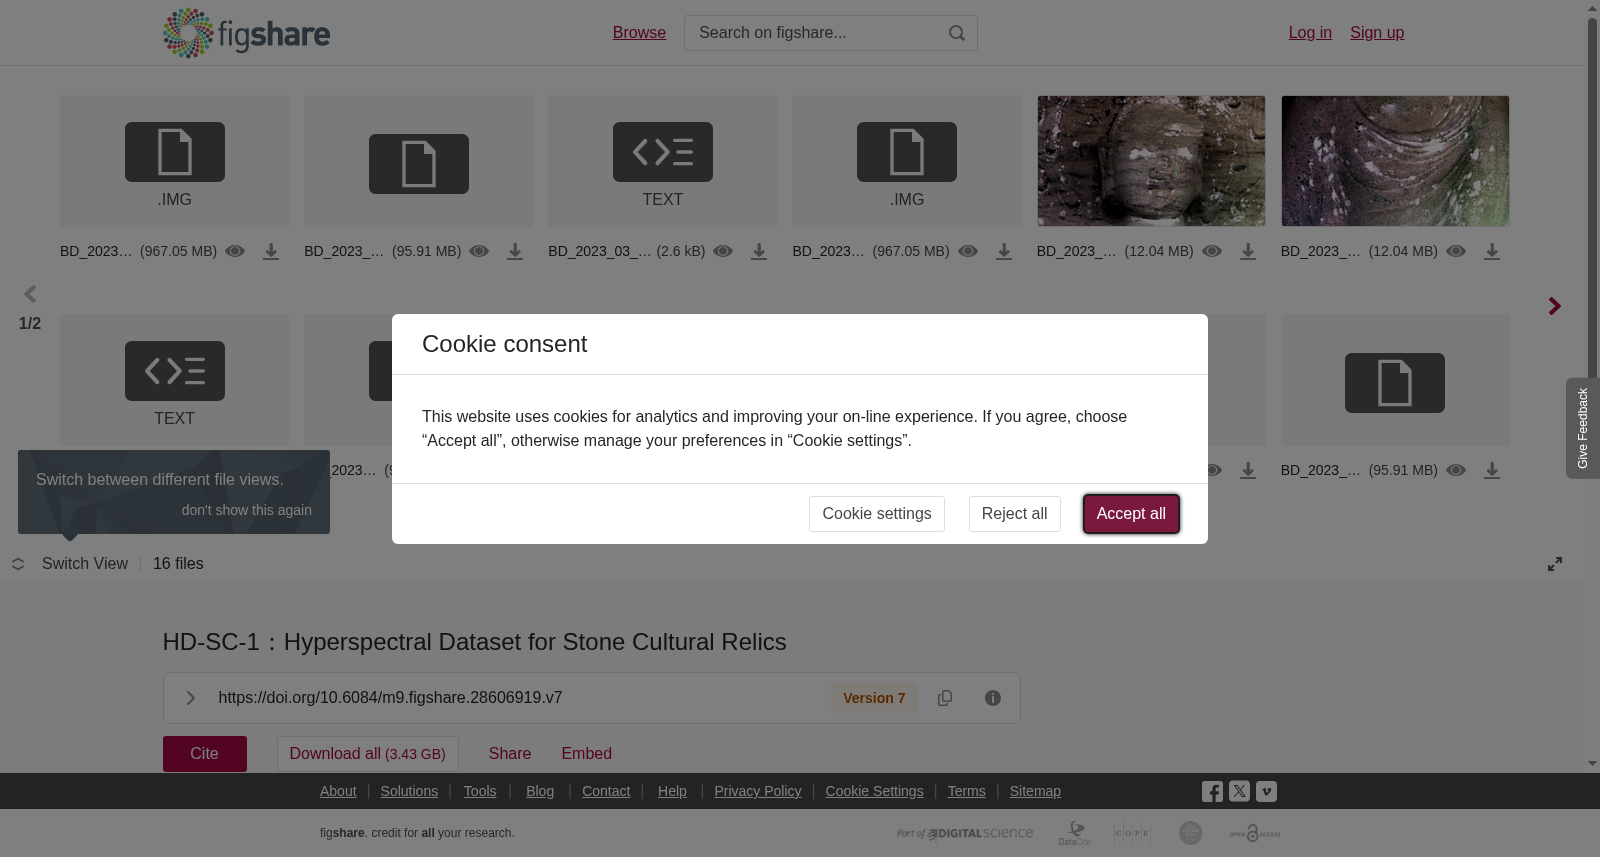Go to the previous page of files

(30, 294)
